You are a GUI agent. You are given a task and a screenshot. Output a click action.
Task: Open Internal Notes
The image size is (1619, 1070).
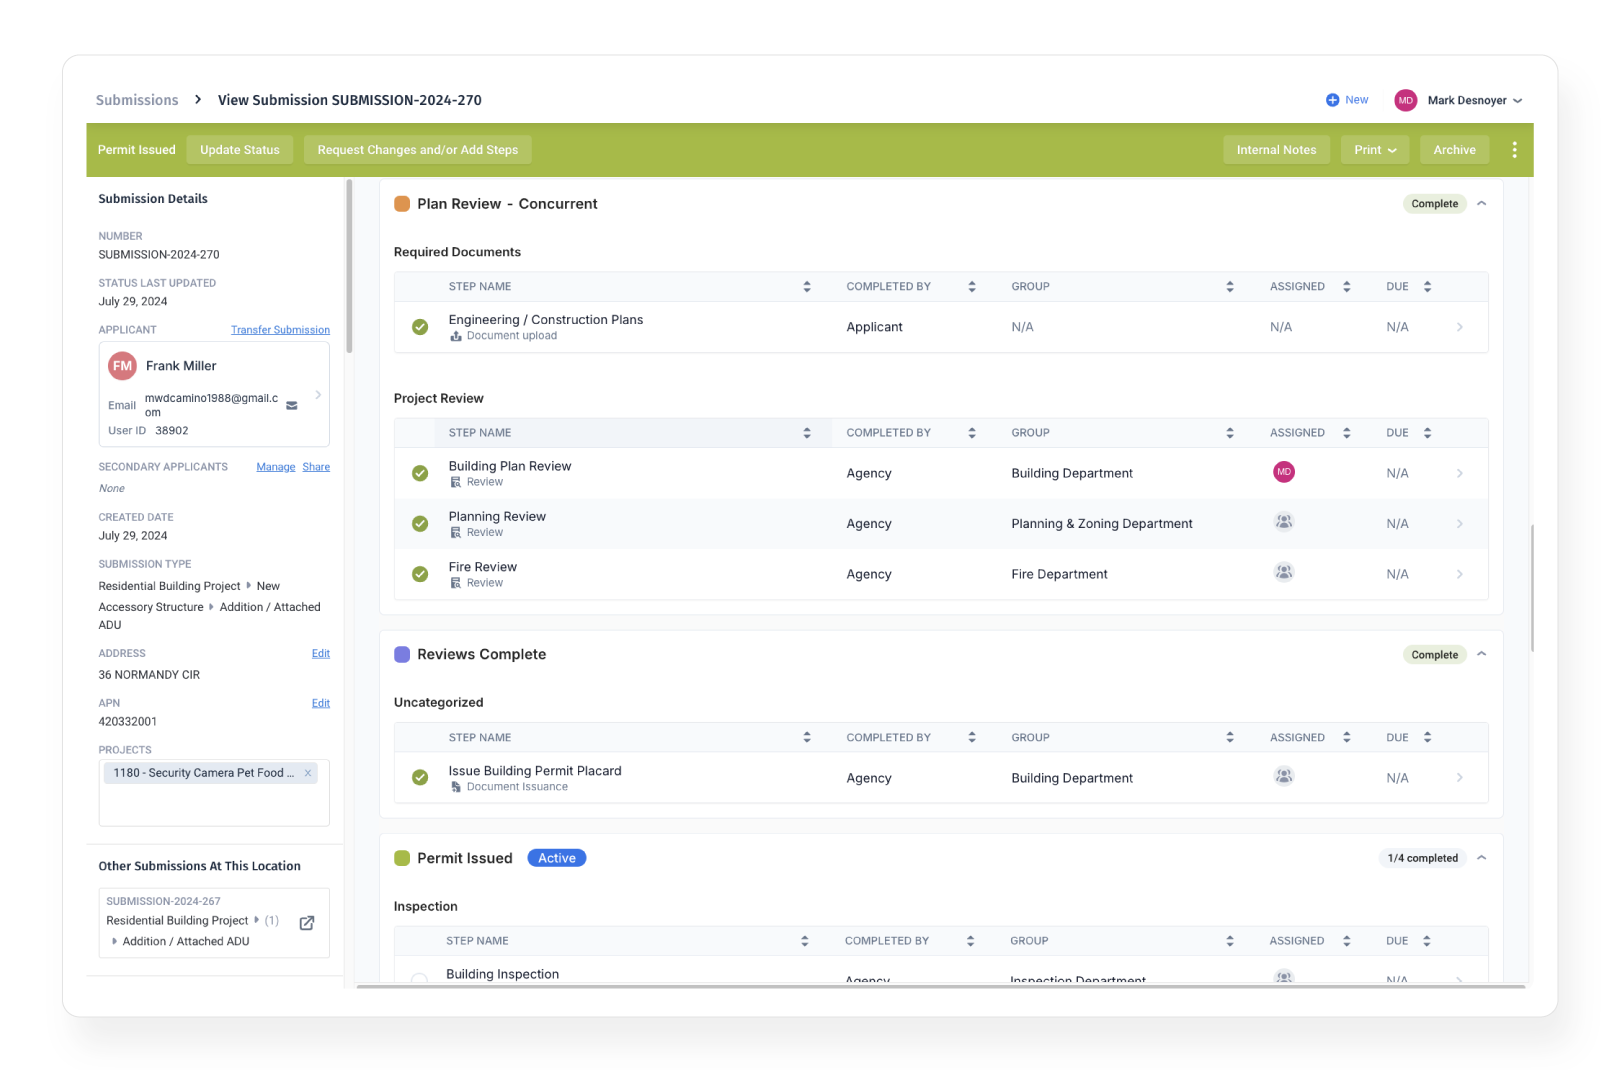(1275, 150)
